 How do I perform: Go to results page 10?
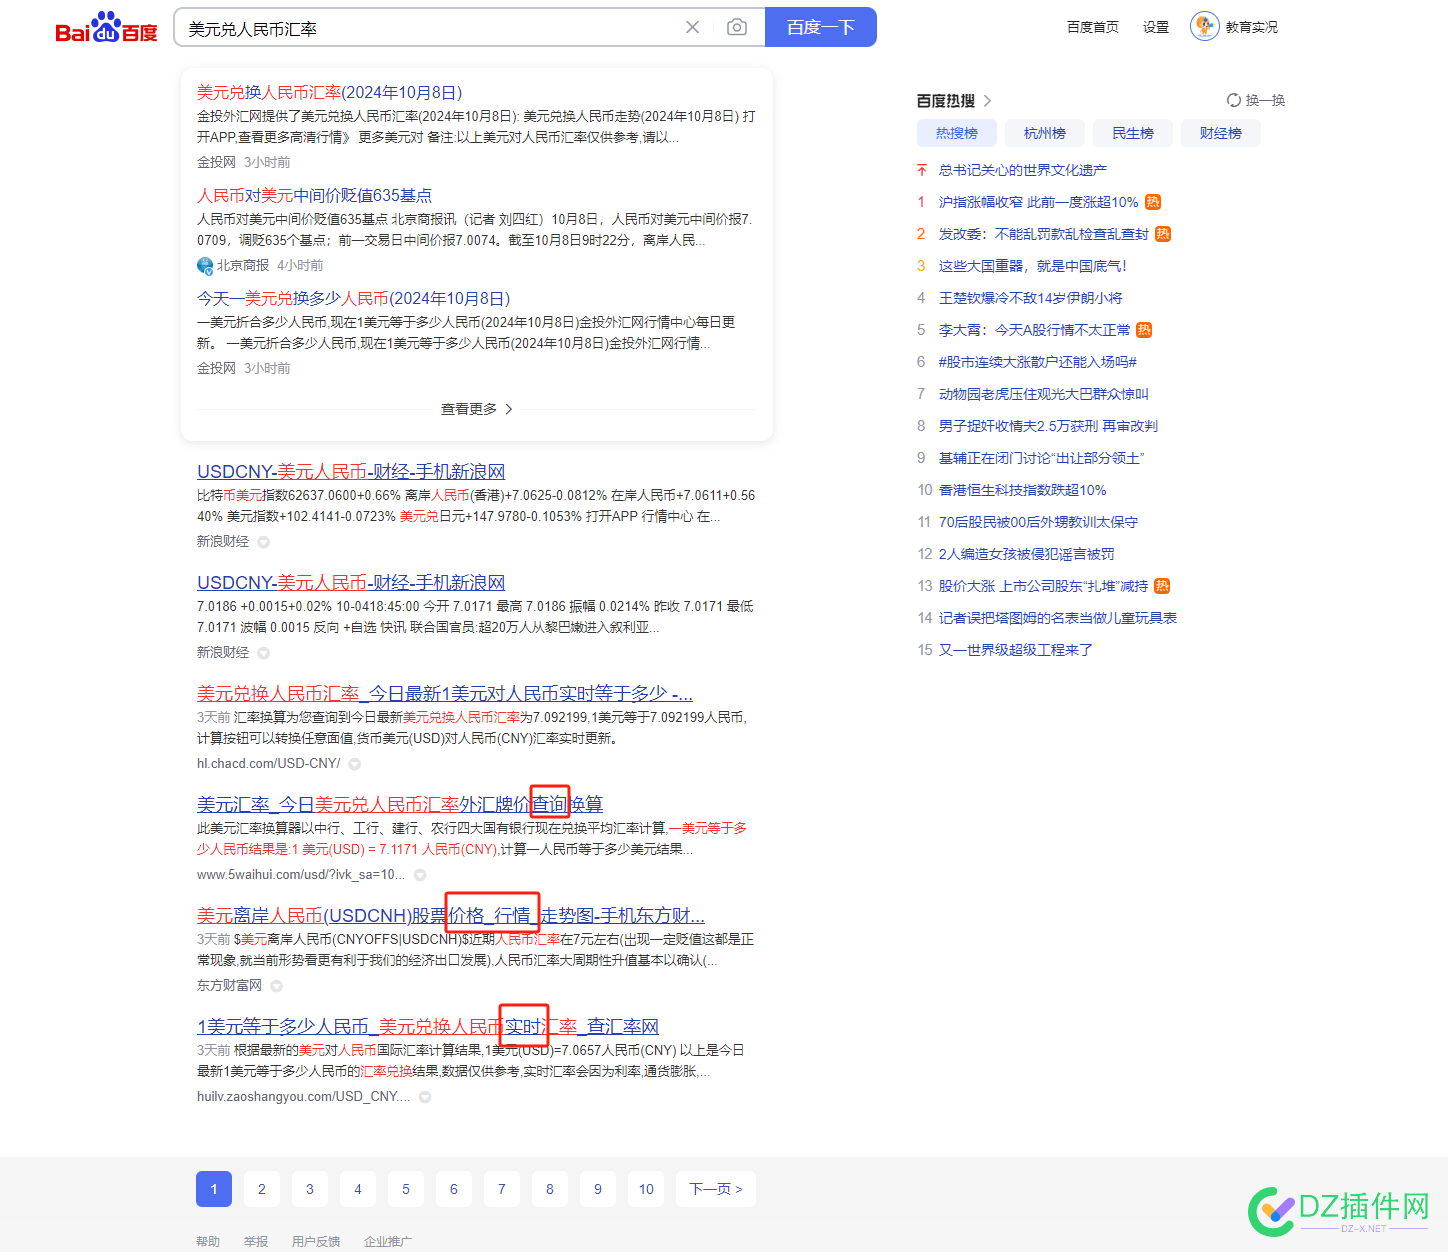tap(646, 1189)
